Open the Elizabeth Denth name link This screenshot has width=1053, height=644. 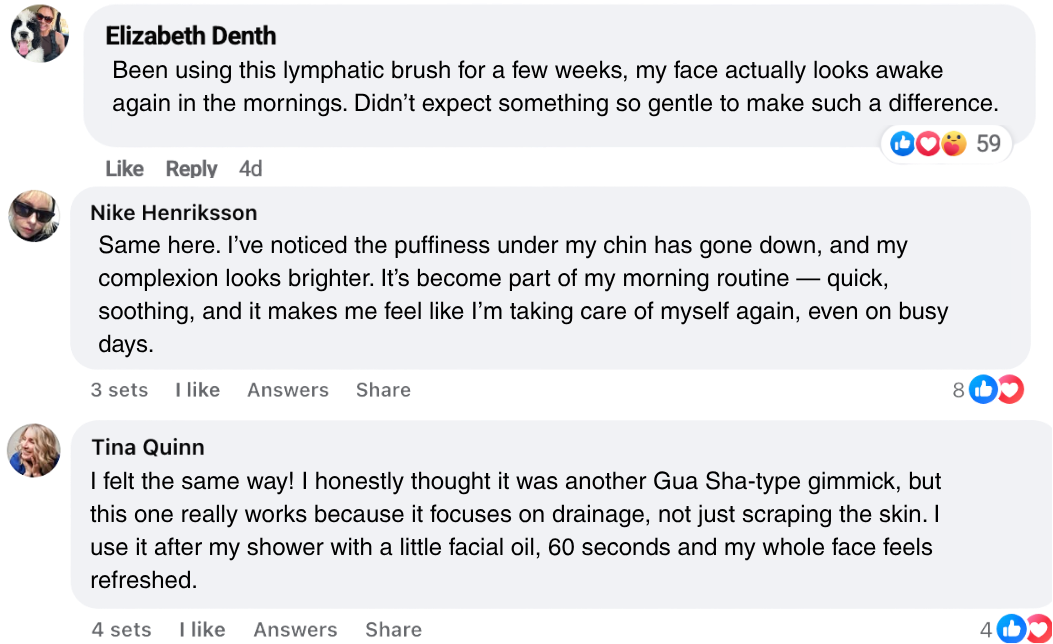tap(190, 37)
